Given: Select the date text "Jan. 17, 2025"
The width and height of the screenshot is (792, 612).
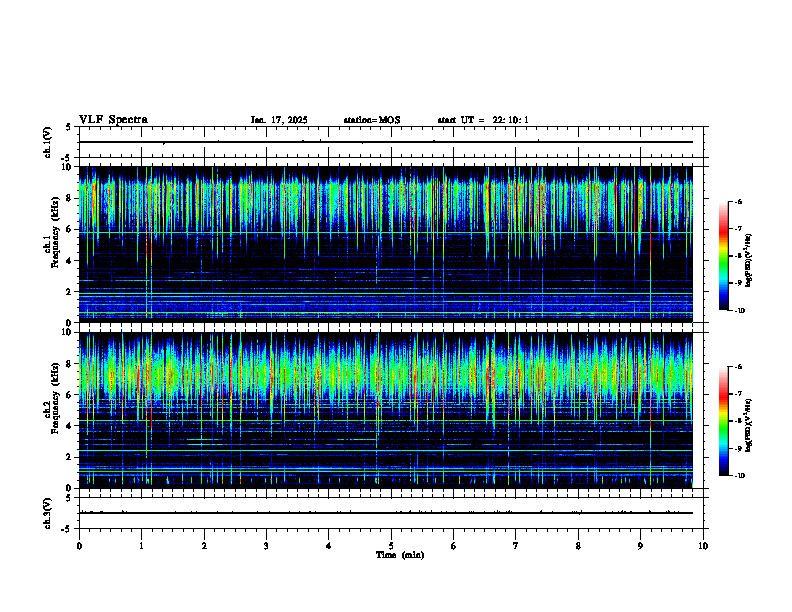Looking at the screenshot, I should coord(279,120).
